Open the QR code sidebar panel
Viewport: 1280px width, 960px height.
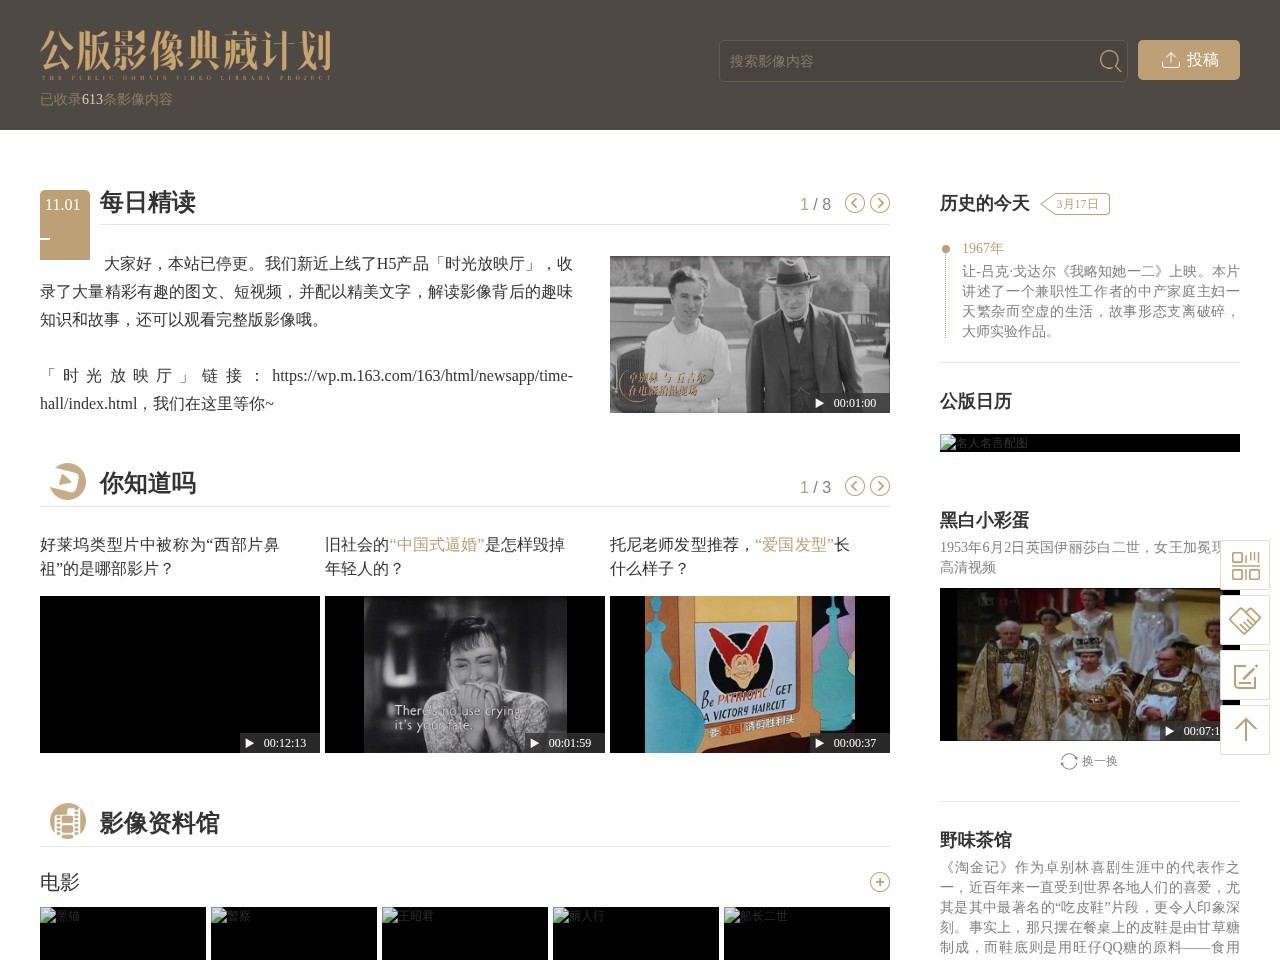1245,565
